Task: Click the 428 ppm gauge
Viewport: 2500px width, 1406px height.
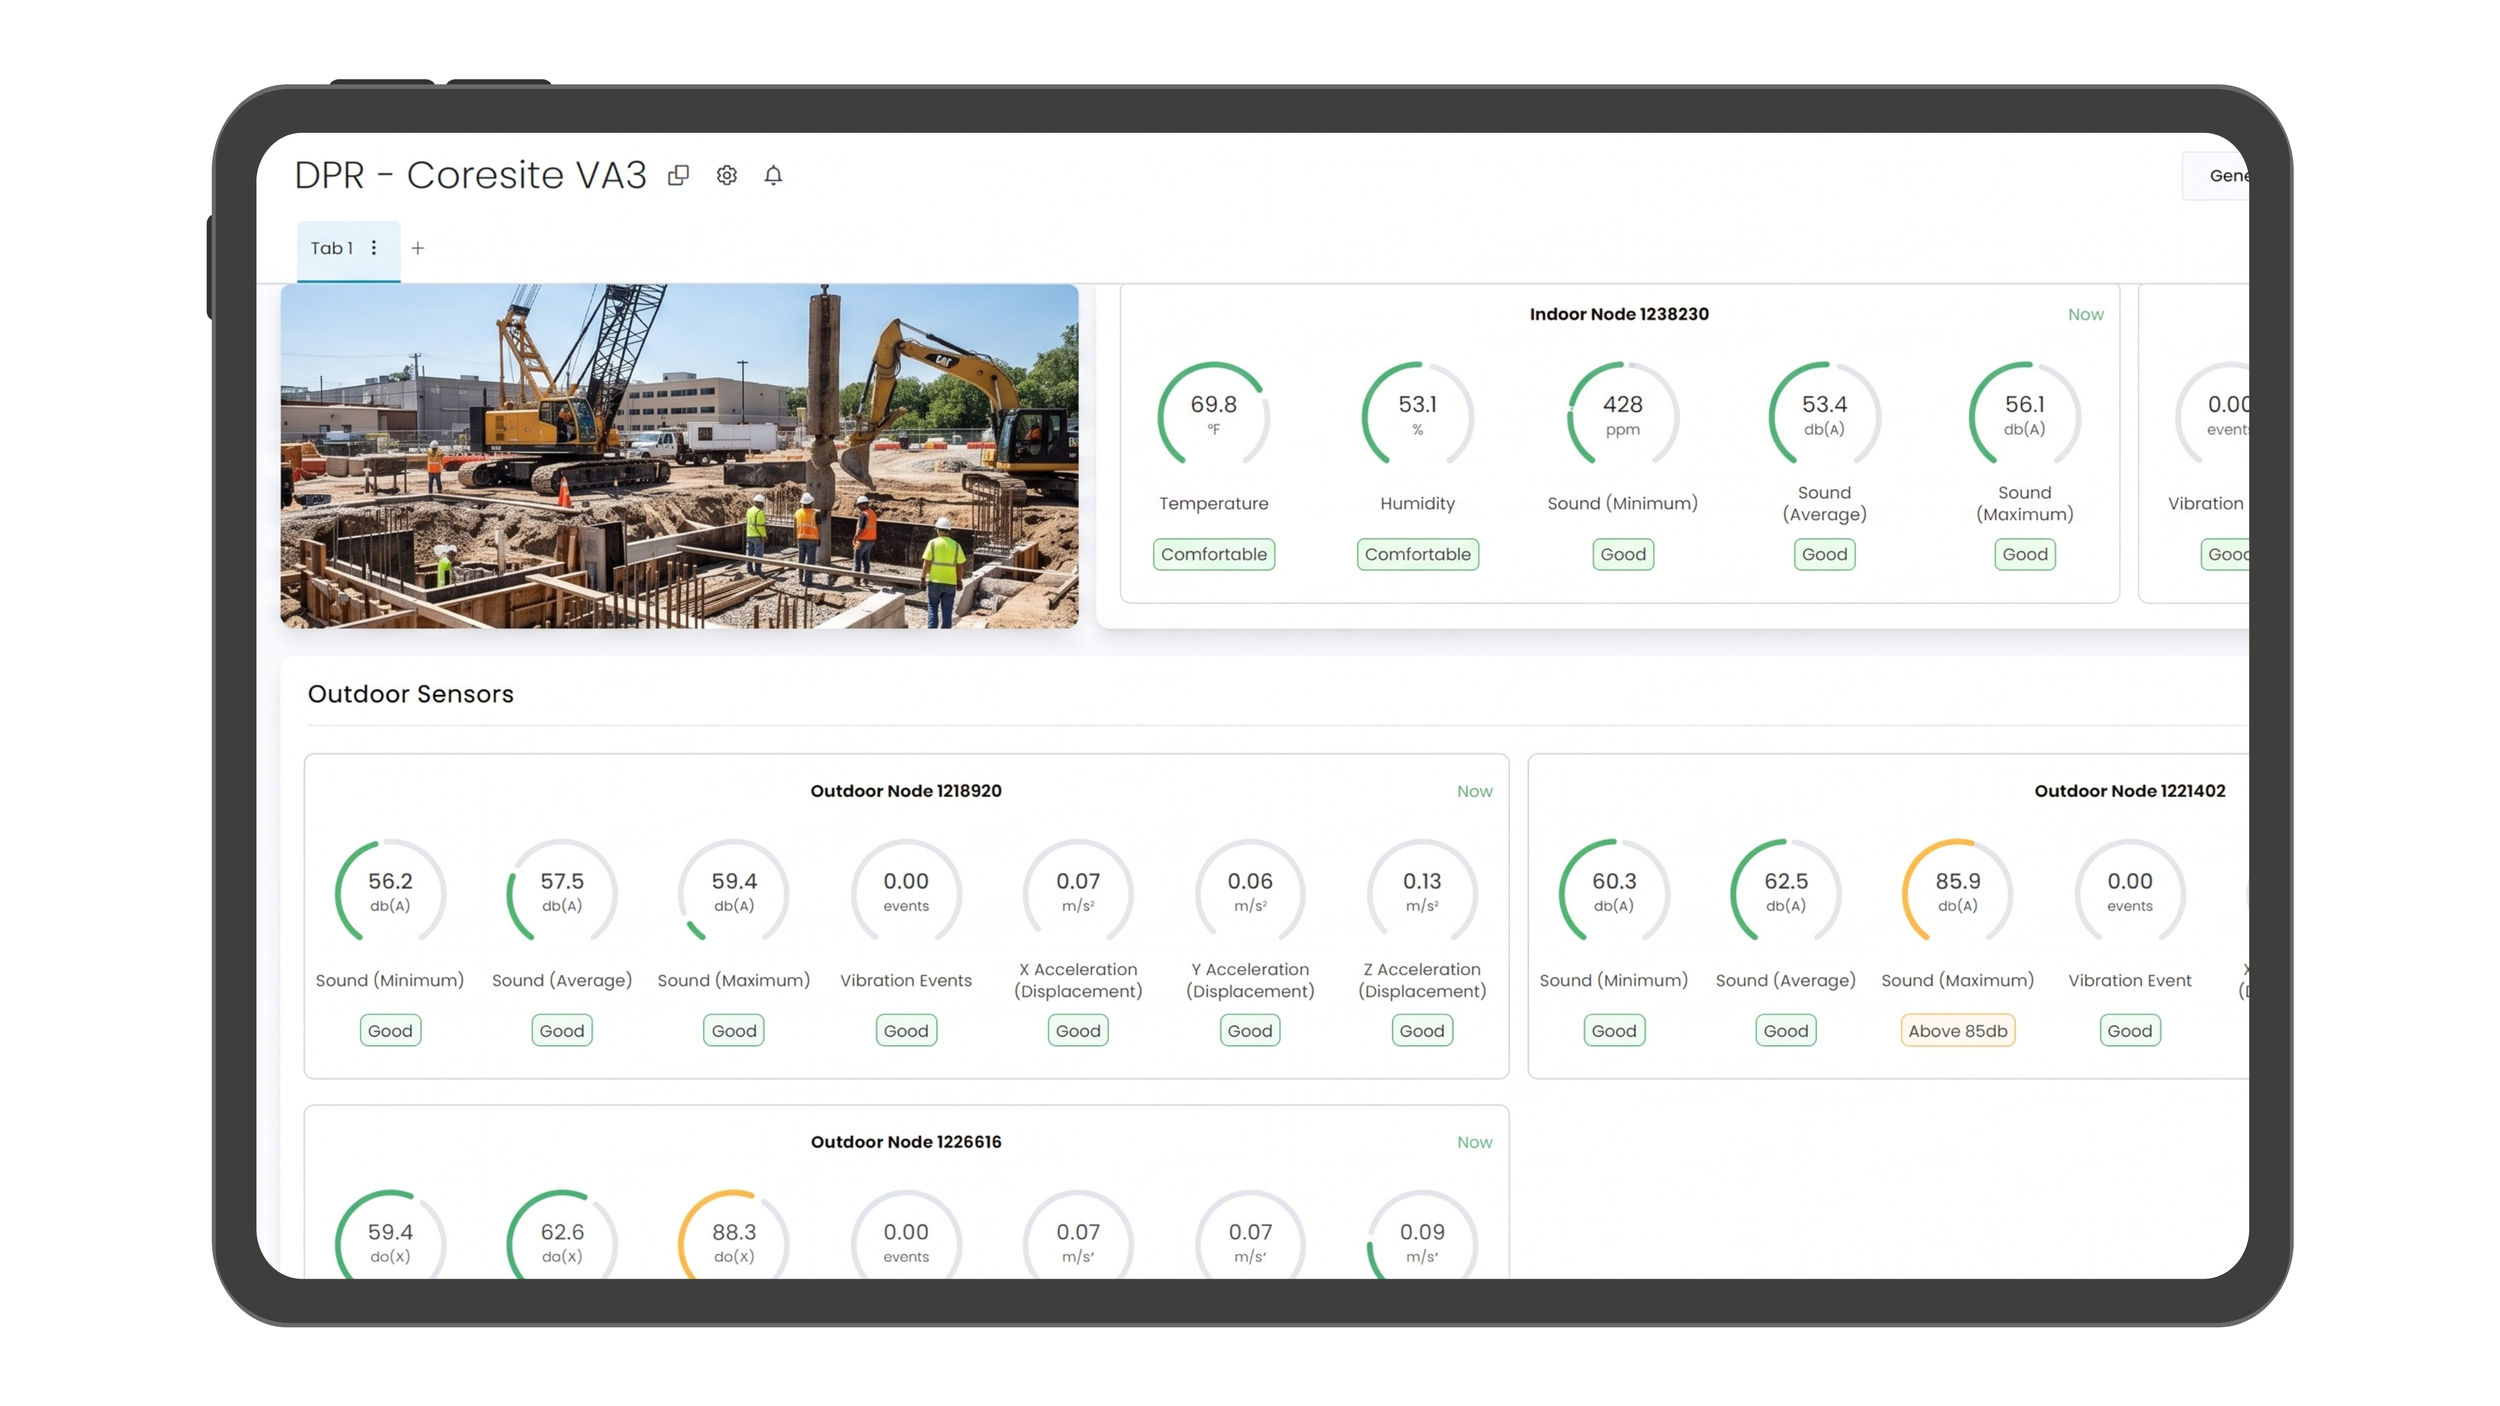Action: point(1622,415)
